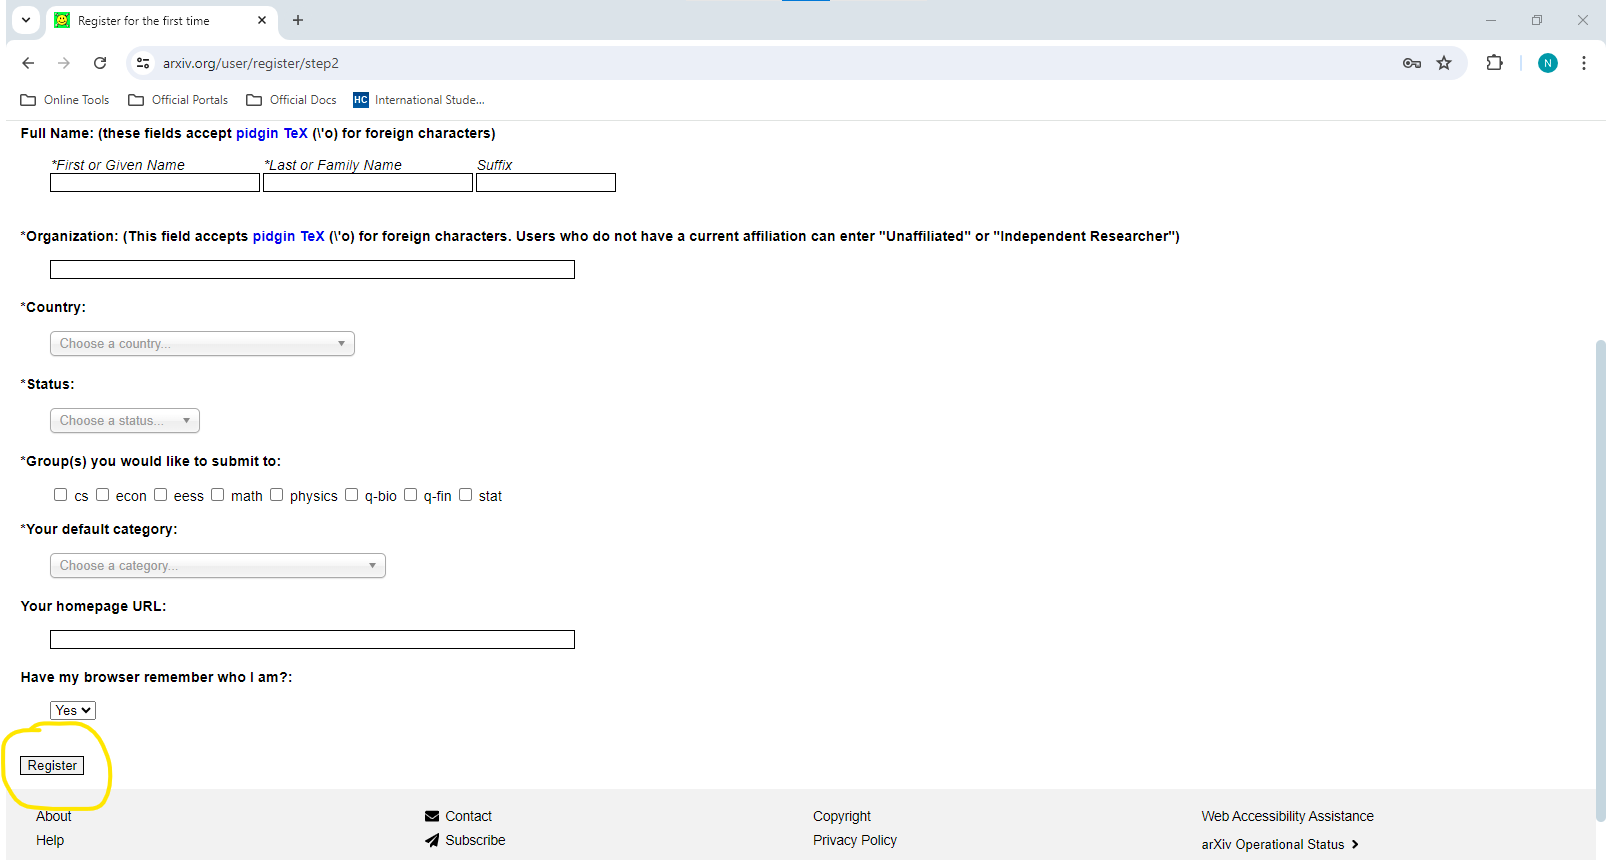Open a new browser tab

pos(298,20)
